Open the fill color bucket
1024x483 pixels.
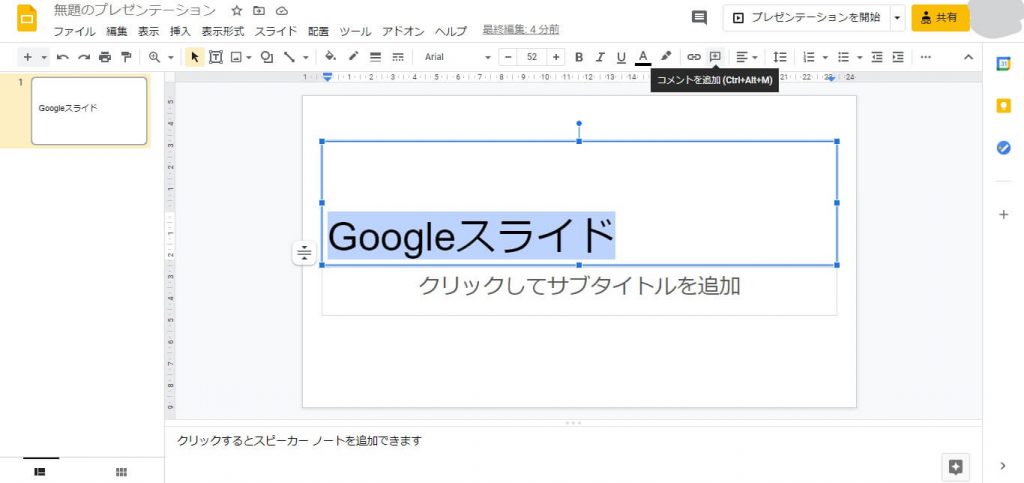pos(330,57)
